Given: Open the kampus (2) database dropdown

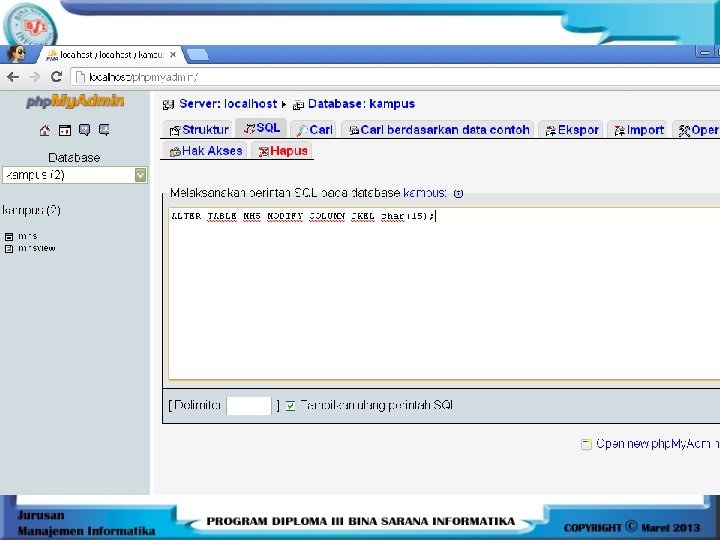Looking at the screenshot, I should click(x=74, y=175).
